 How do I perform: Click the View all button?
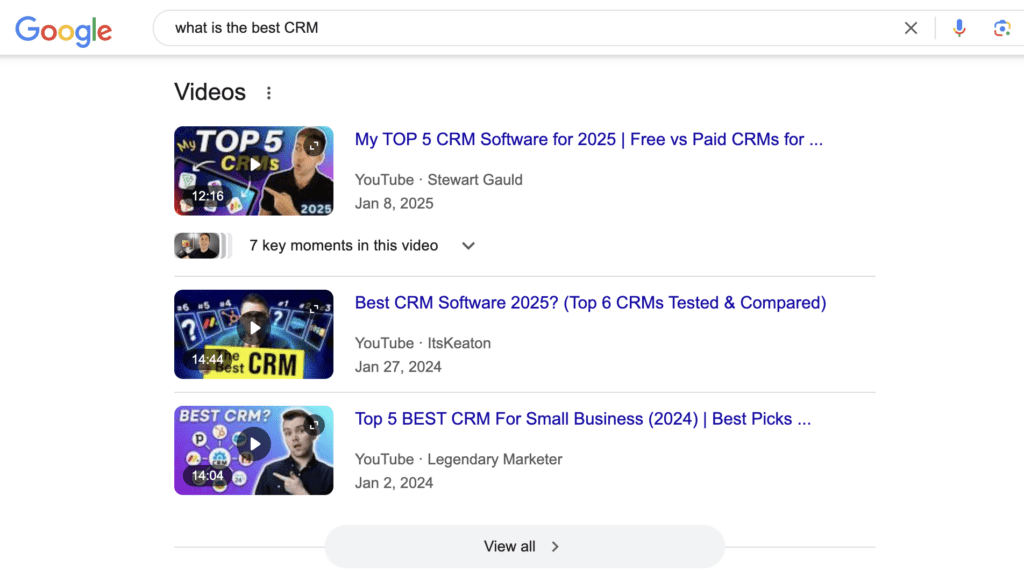click(523, 546)
